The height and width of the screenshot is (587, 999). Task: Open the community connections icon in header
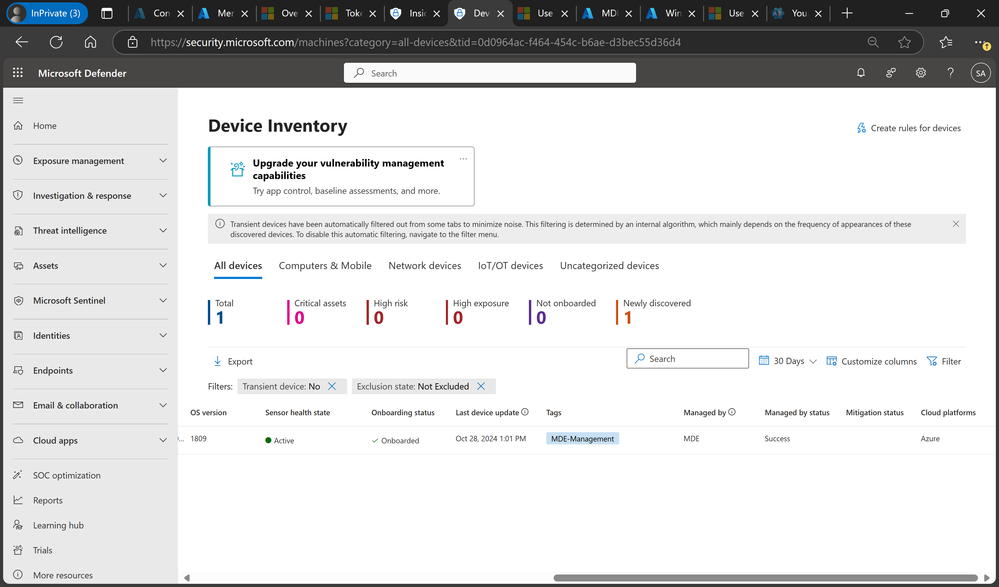pos(891,73)
